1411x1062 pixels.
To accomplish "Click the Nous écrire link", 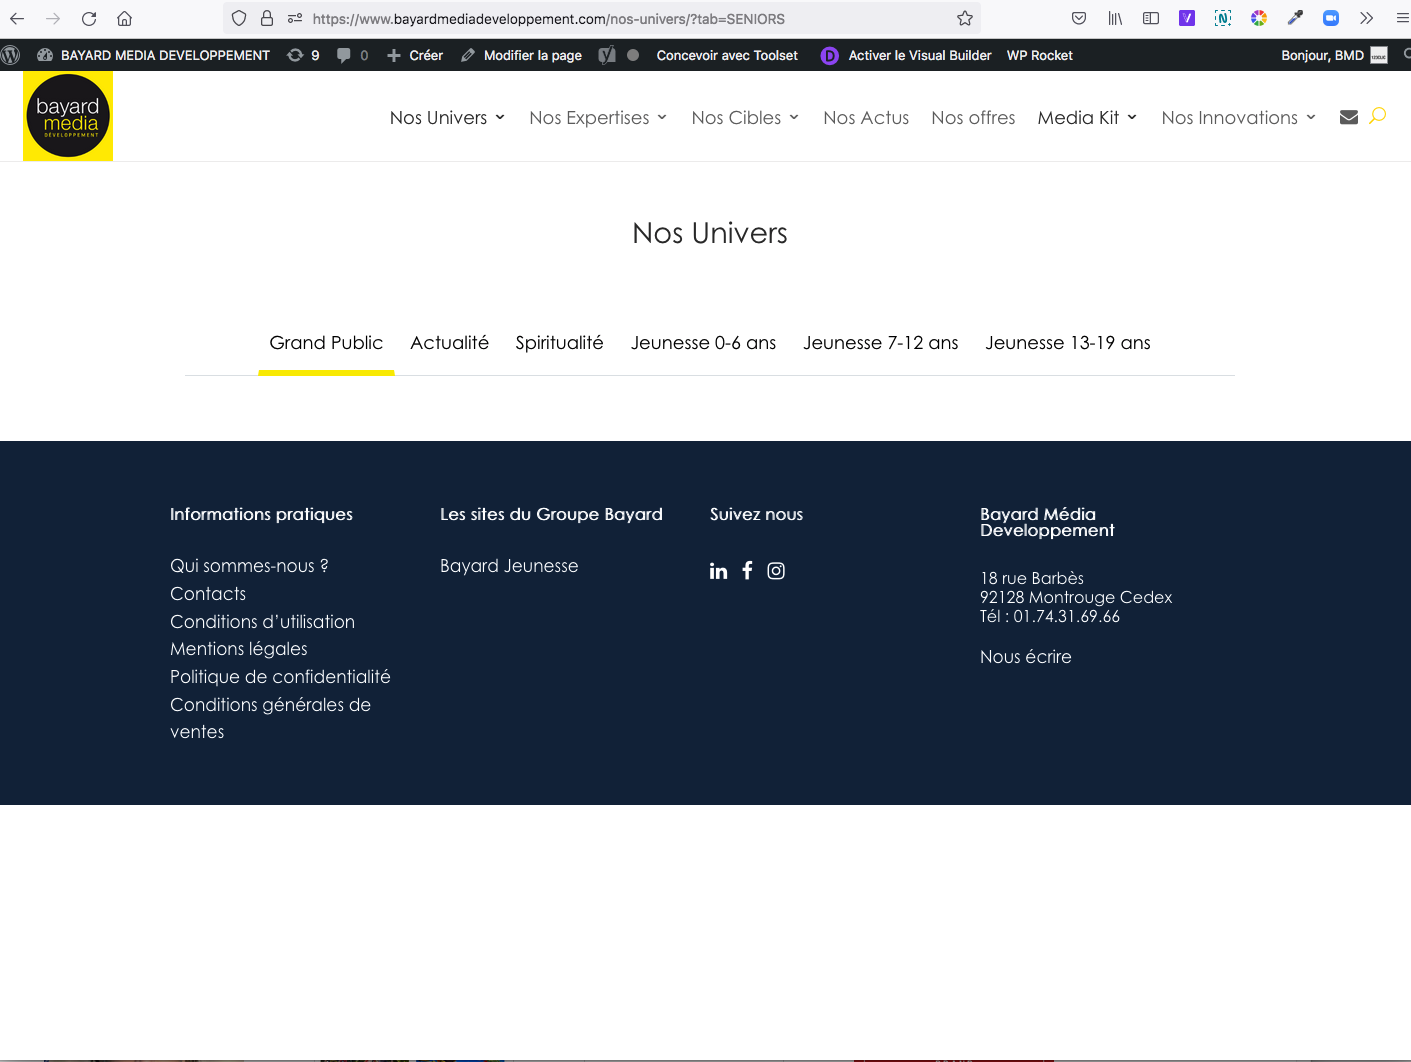I will pos(1026,657).
